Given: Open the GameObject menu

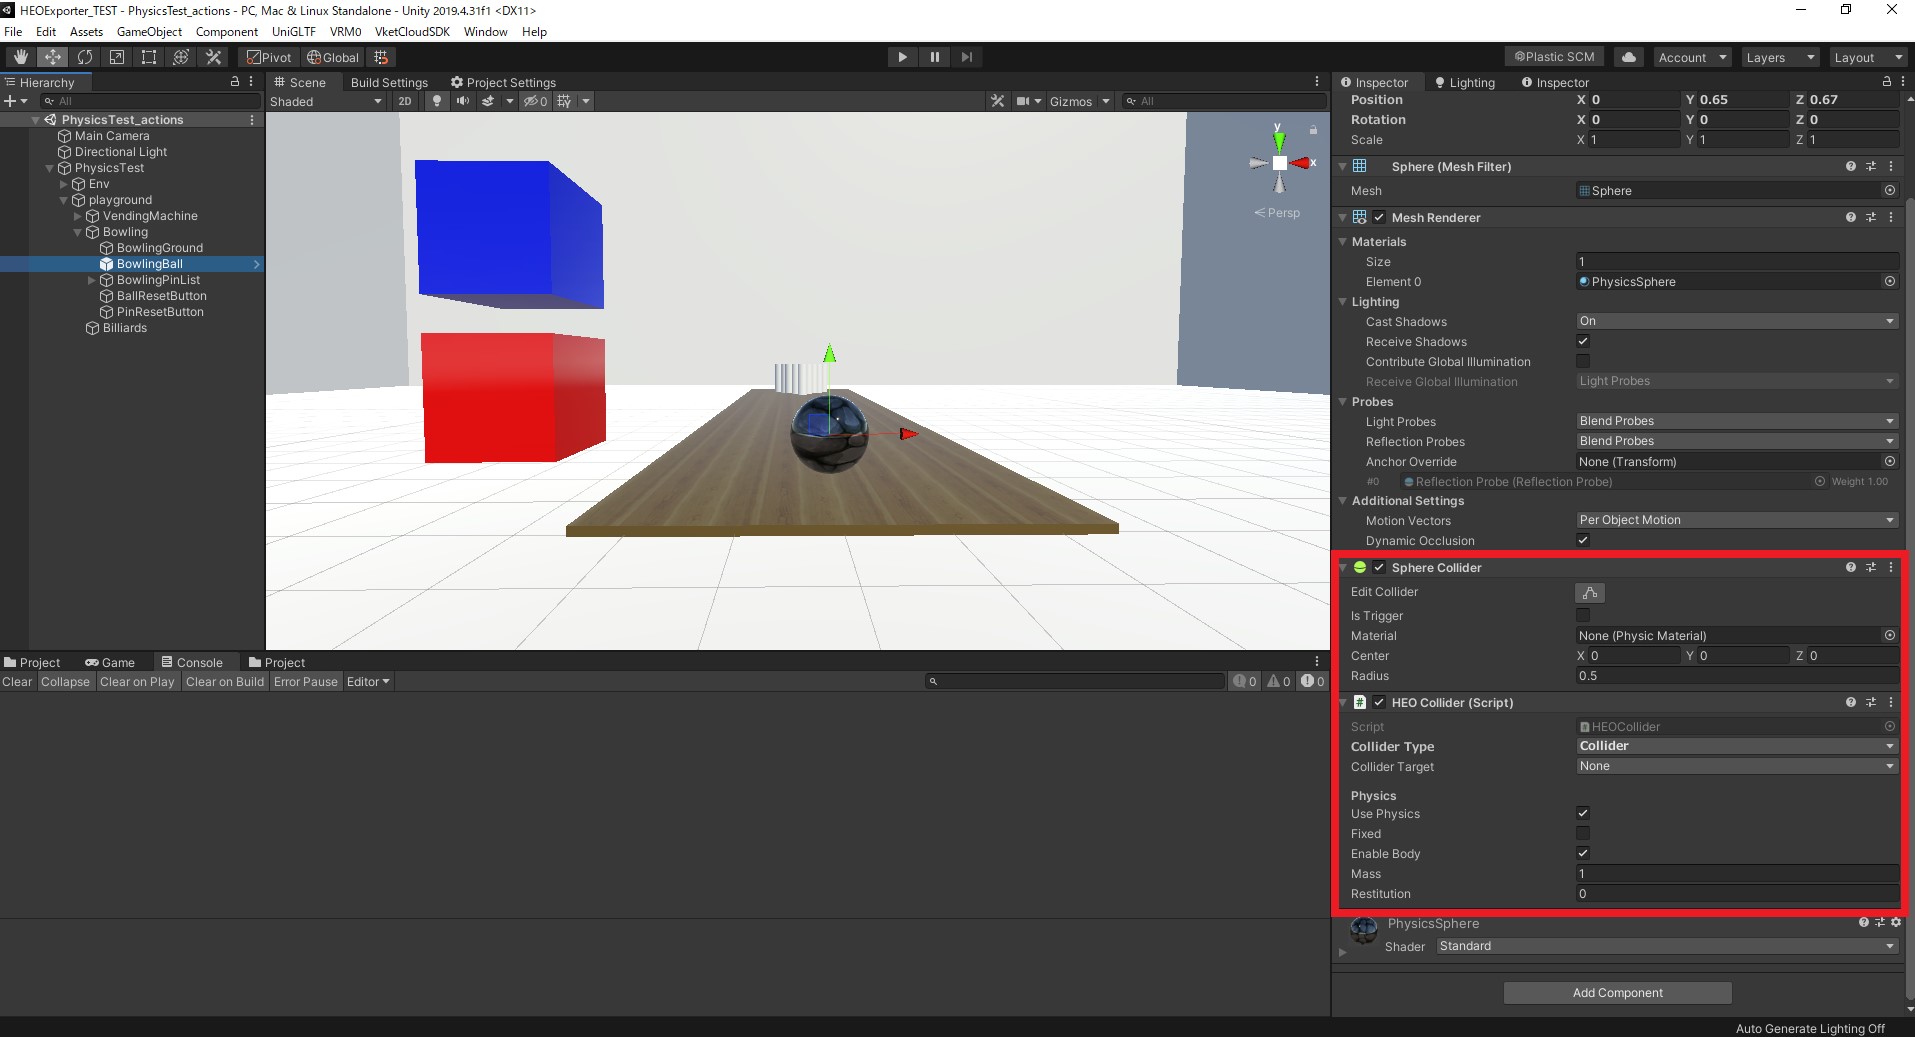Looking at the screenshot, I should coord(149,31).
